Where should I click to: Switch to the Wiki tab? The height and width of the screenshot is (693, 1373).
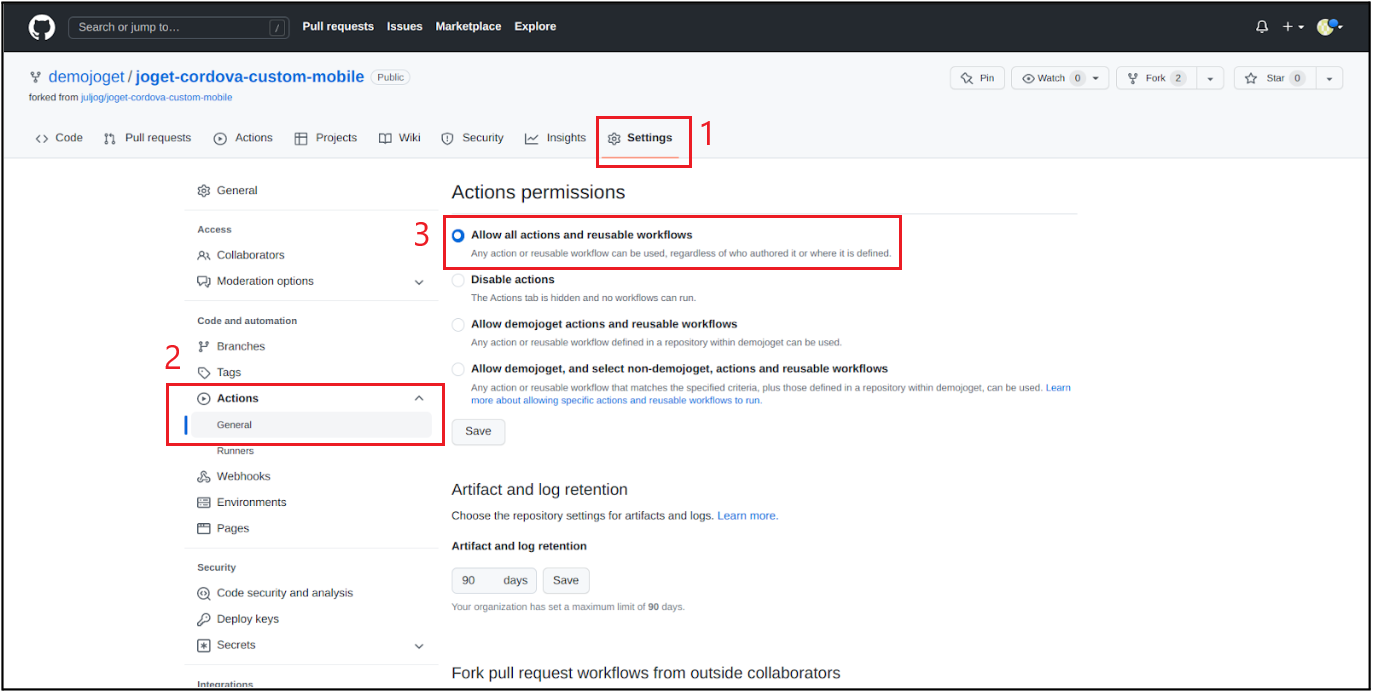tap(400, 138)
